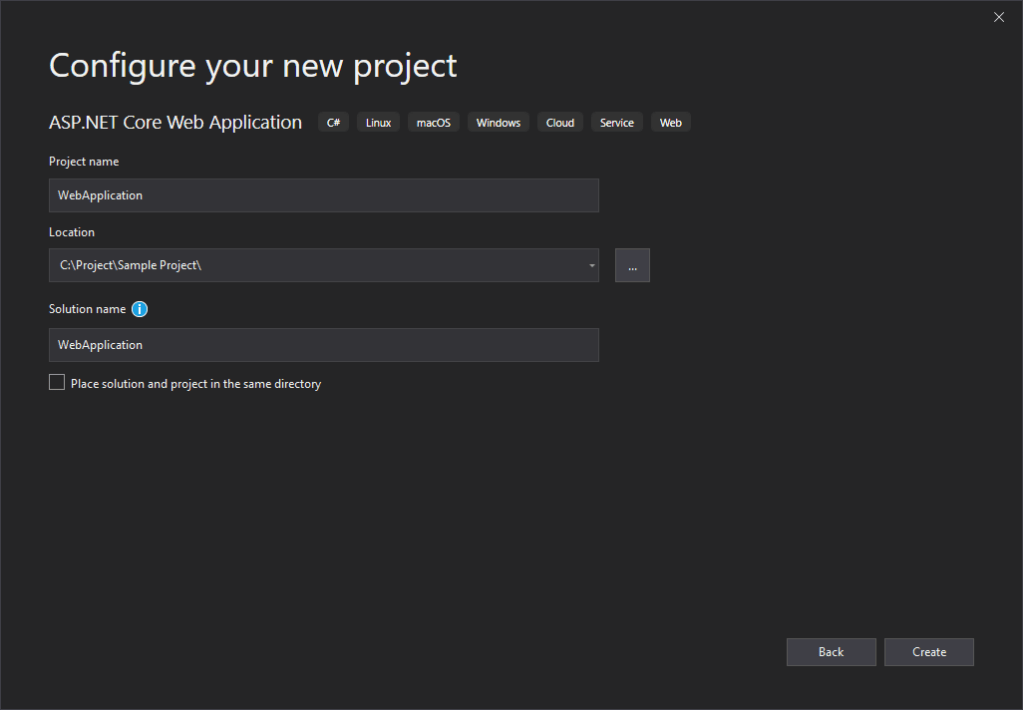Image resolution: width=1023 pixels, height=710 pixels.
Task: Click the Cloud project type tag
Action: point(560,123)
